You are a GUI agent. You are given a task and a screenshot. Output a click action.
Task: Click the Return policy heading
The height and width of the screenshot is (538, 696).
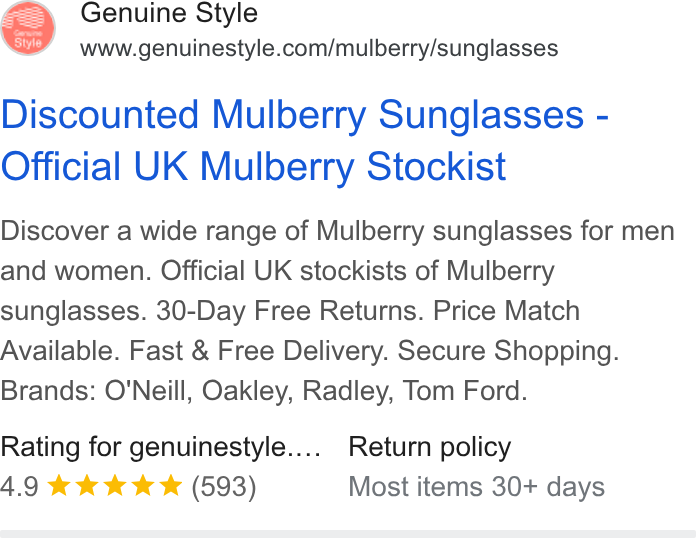click(430, 447)
